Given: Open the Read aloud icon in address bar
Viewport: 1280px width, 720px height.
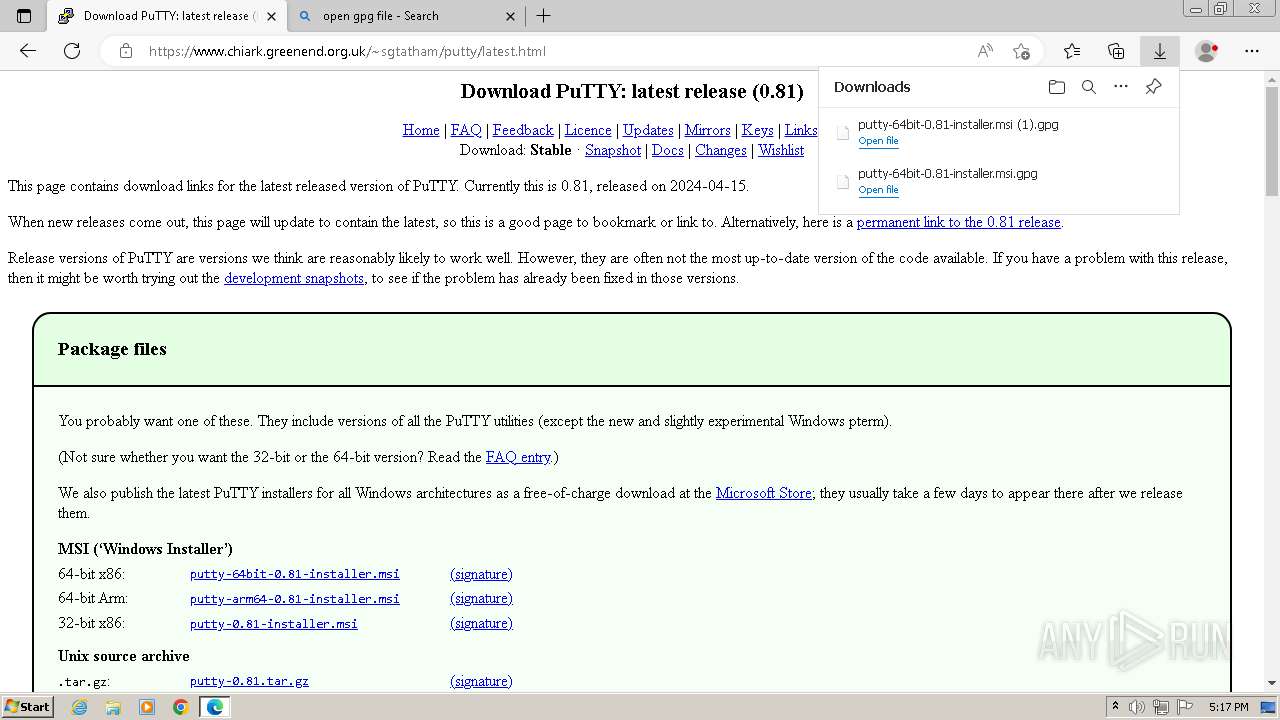Looking at the screenshot, I should [985, 51].
